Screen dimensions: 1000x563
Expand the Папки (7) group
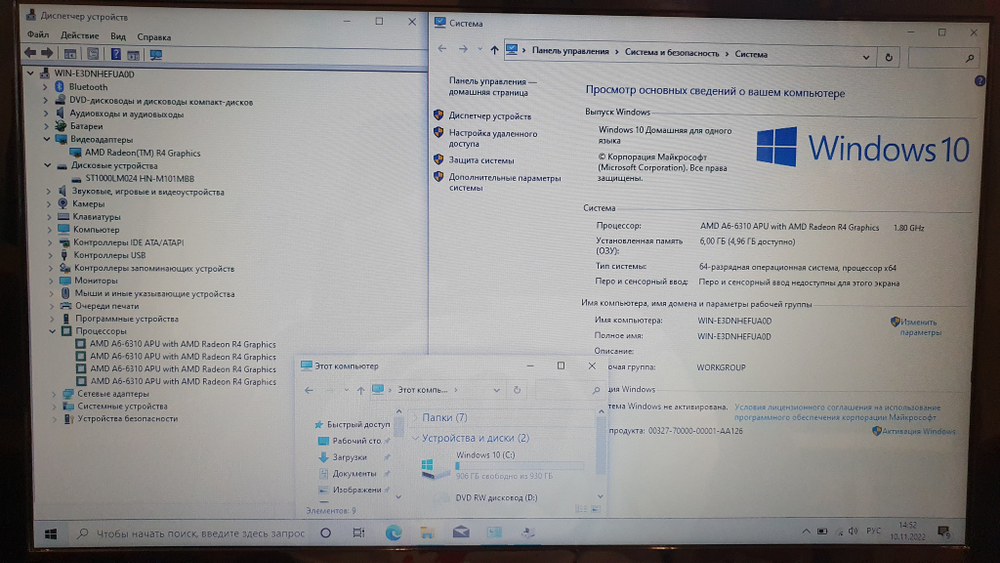(x=416, y=418)
